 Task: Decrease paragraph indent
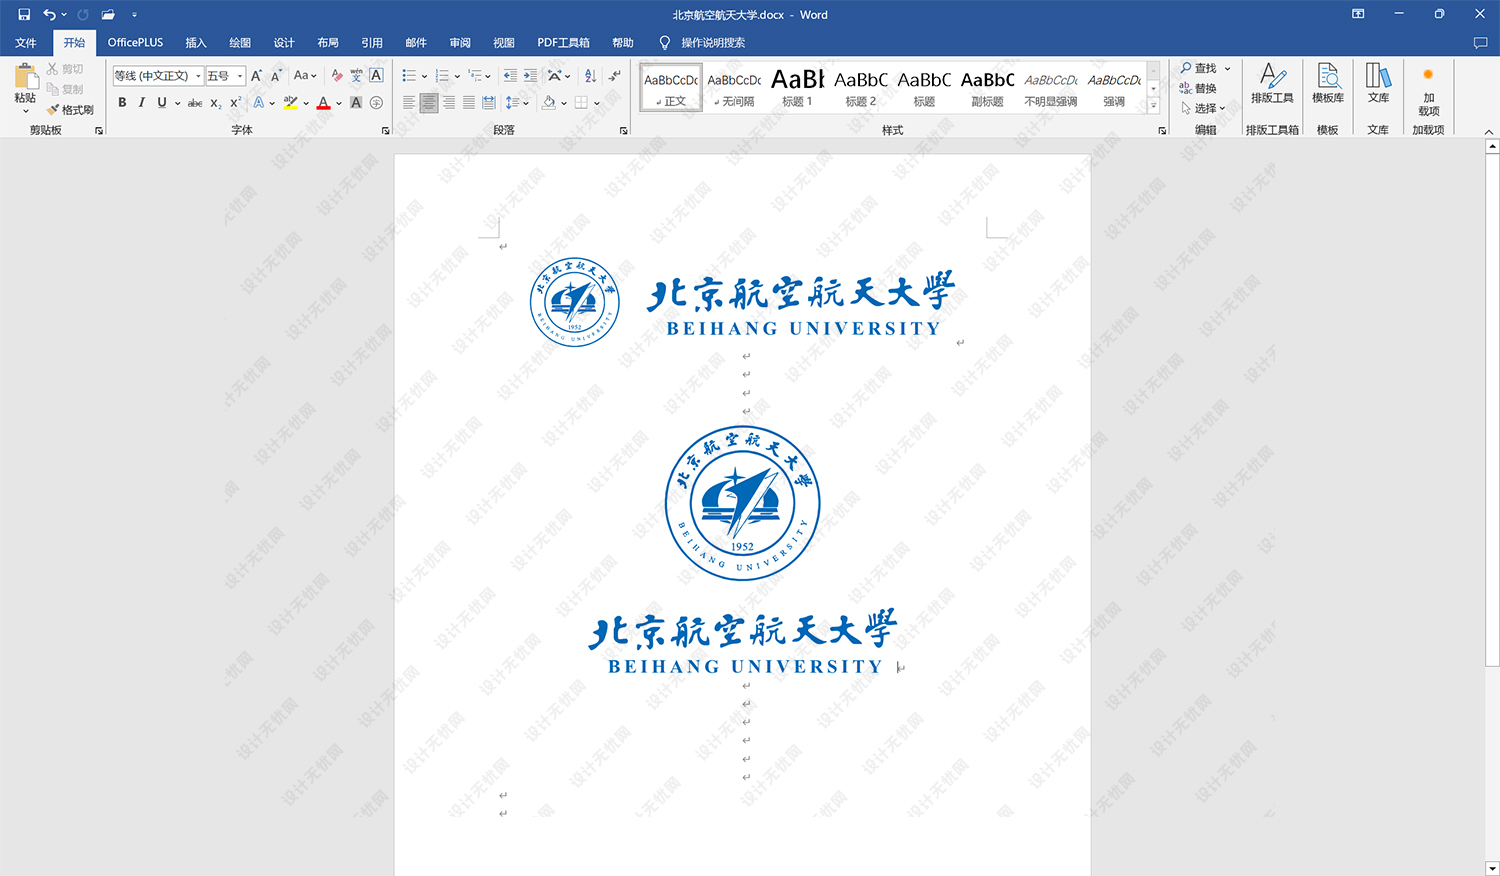[x=510, y=76]
